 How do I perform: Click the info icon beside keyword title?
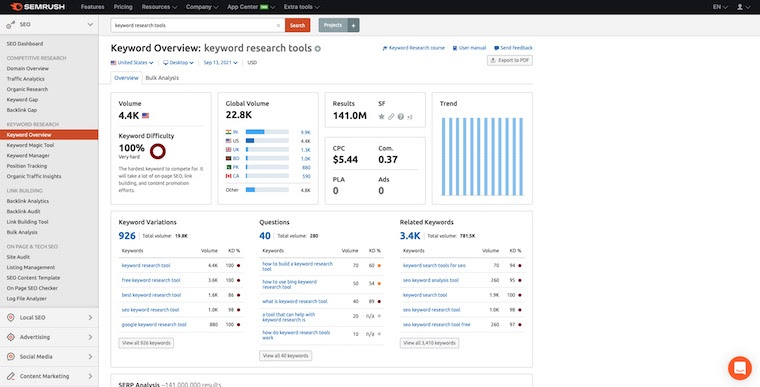pos(318,48)
